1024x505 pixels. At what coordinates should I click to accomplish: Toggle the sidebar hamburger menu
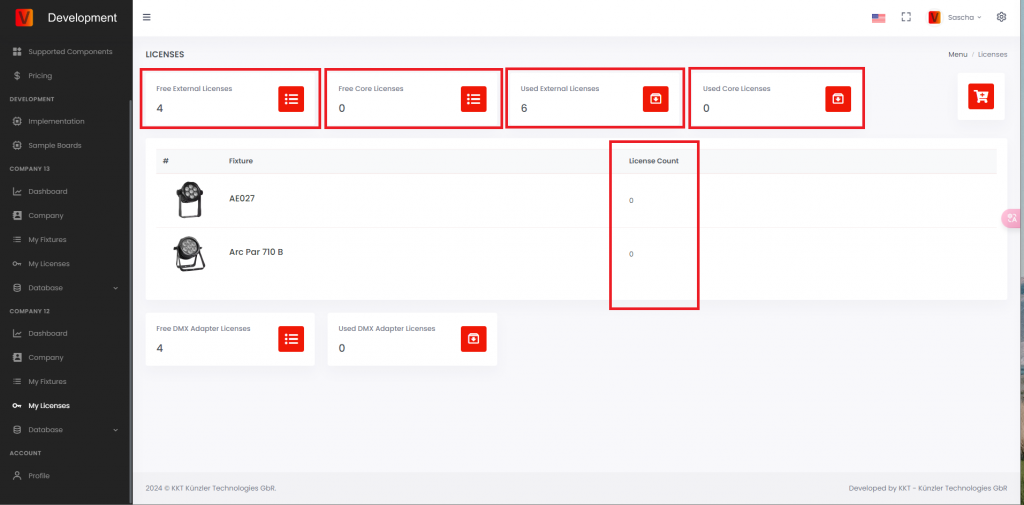point(147,17)
